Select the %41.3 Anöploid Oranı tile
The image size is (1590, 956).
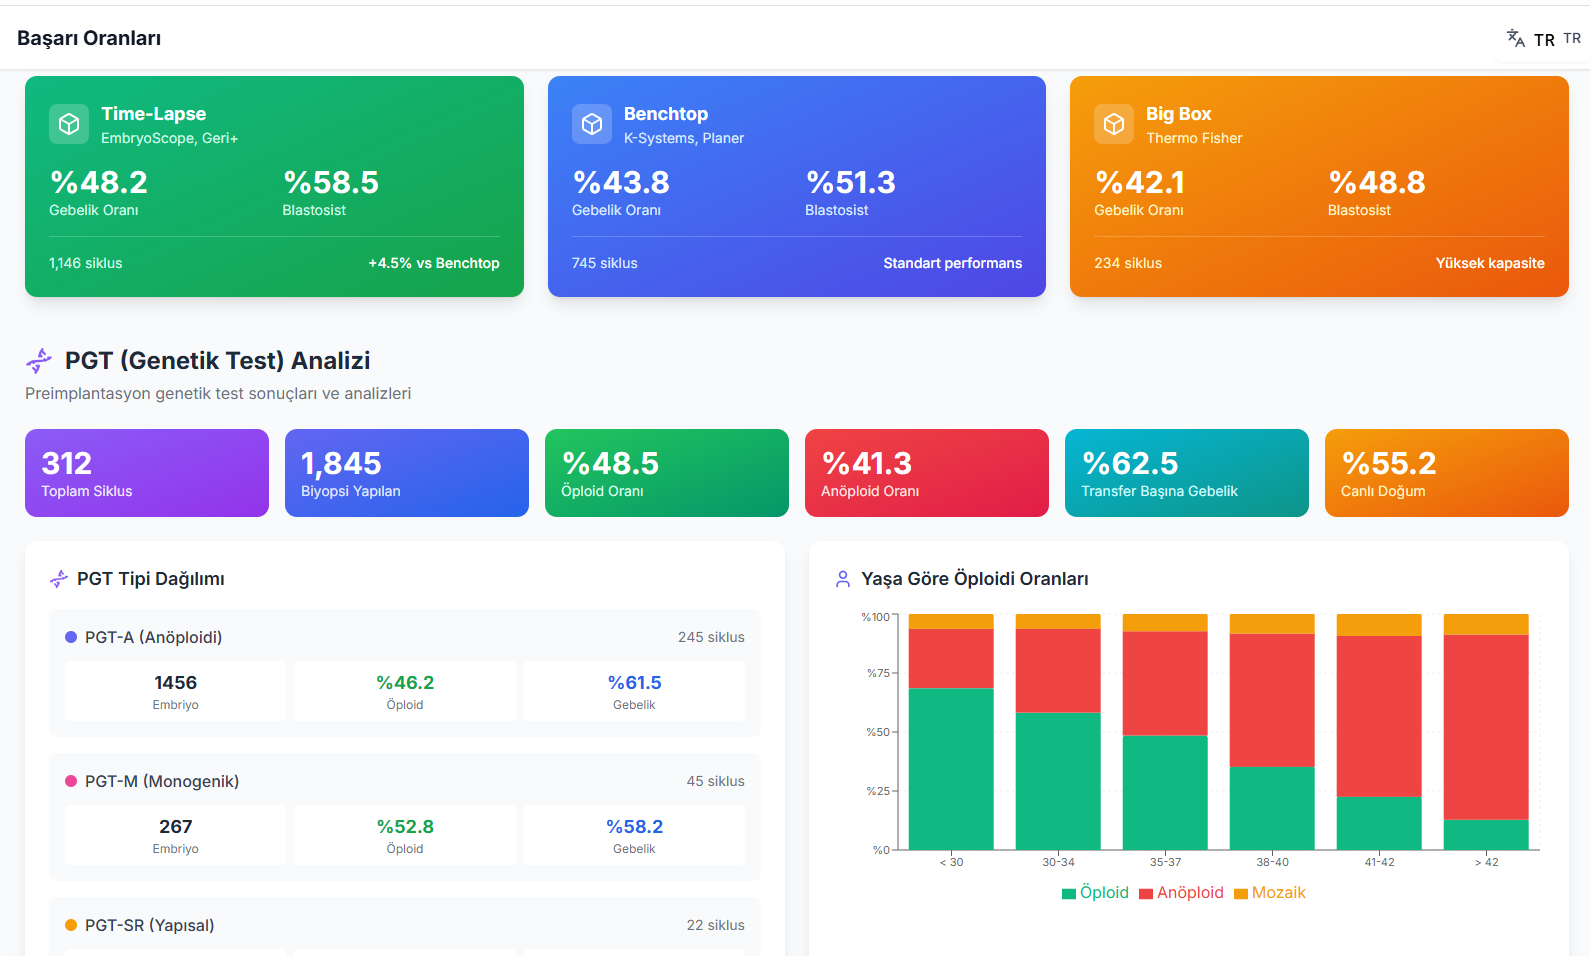click(x=927, y=473)
